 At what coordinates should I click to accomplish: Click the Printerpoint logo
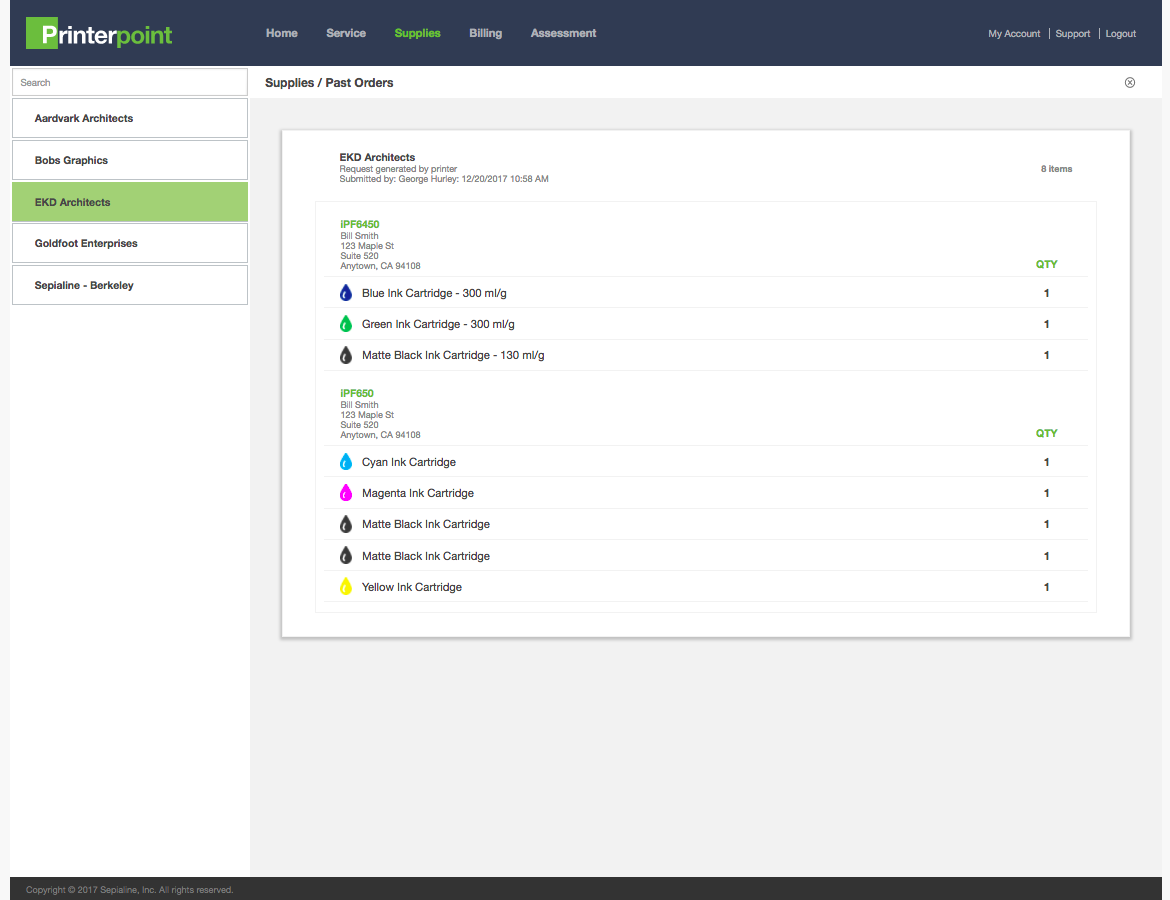pyautogui.click(x=99, y=34)
